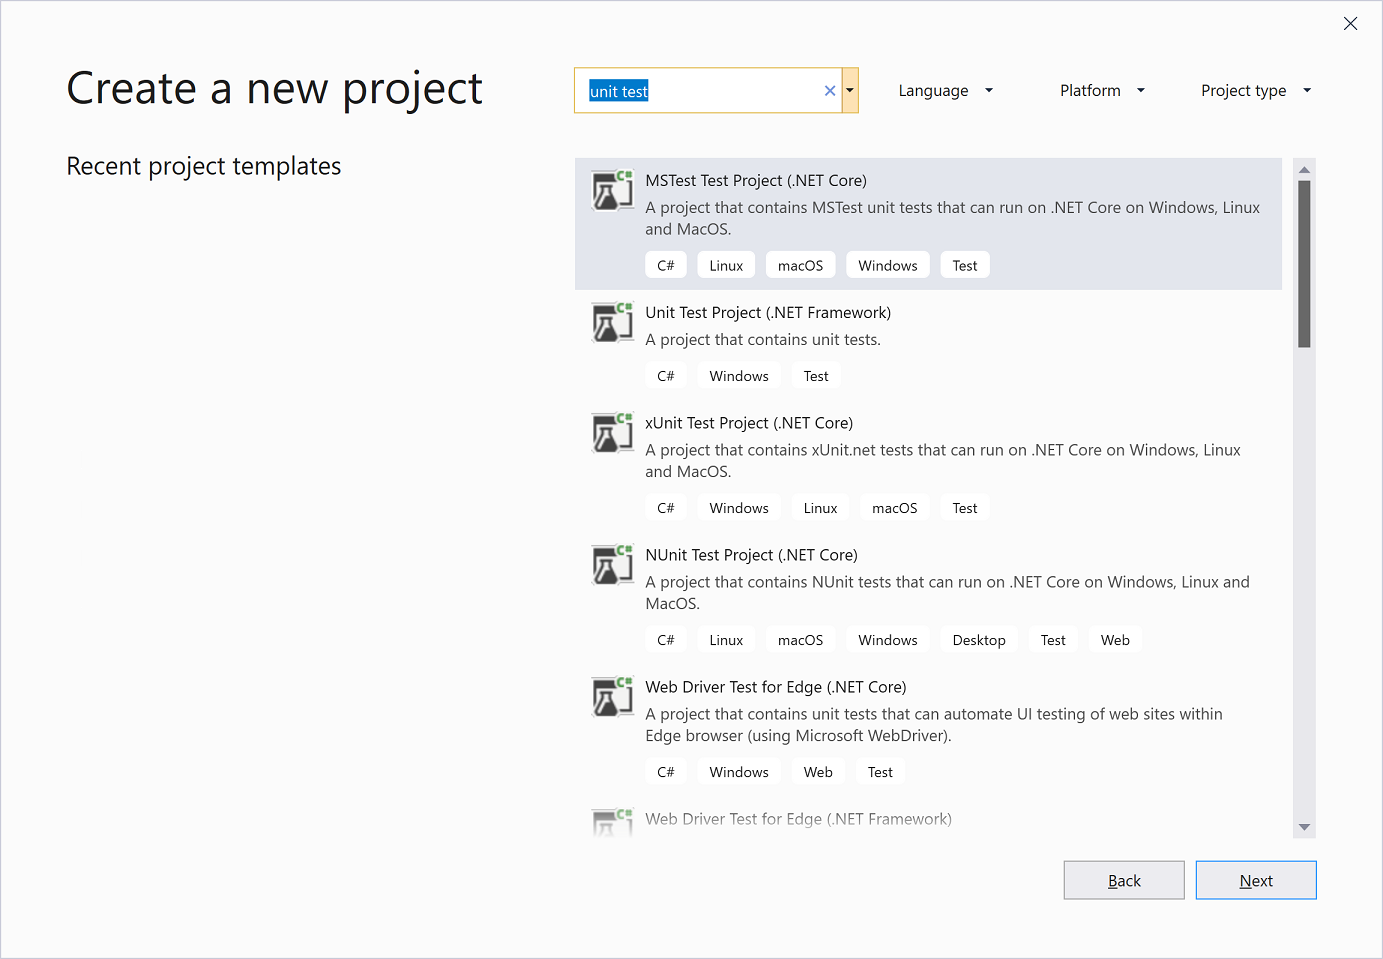Click the MSTest Test Project template icon
1383x959 pixels.
(612, 190)
